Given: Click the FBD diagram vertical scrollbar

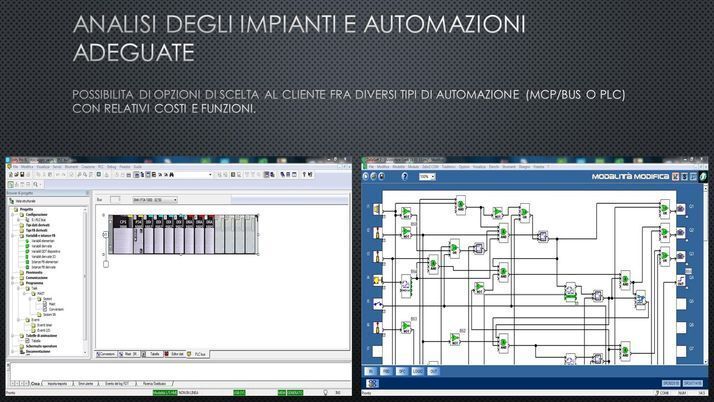Looking at the screenshot, I should [x=706, y=273].
